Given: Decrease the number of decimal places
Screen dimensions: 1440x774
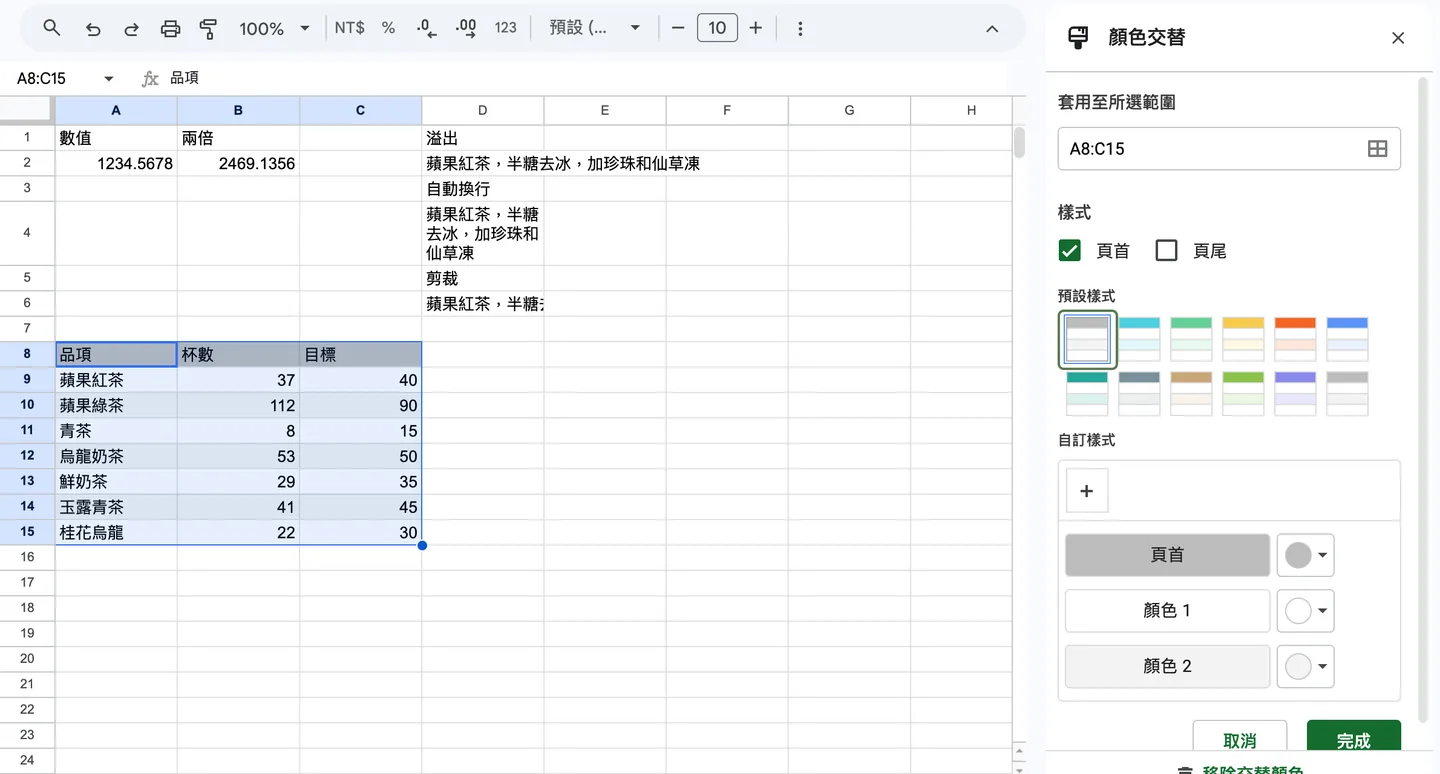Looking at the screenshot, I should click(x=427, y=28).
